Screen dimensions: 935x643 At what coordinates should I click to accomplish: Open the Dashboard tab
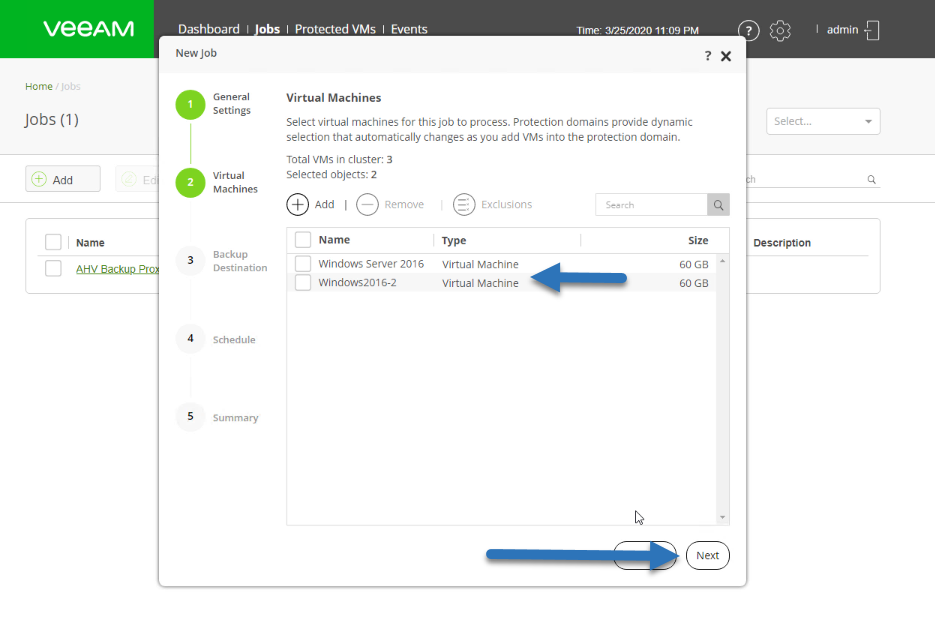[209, 29]
